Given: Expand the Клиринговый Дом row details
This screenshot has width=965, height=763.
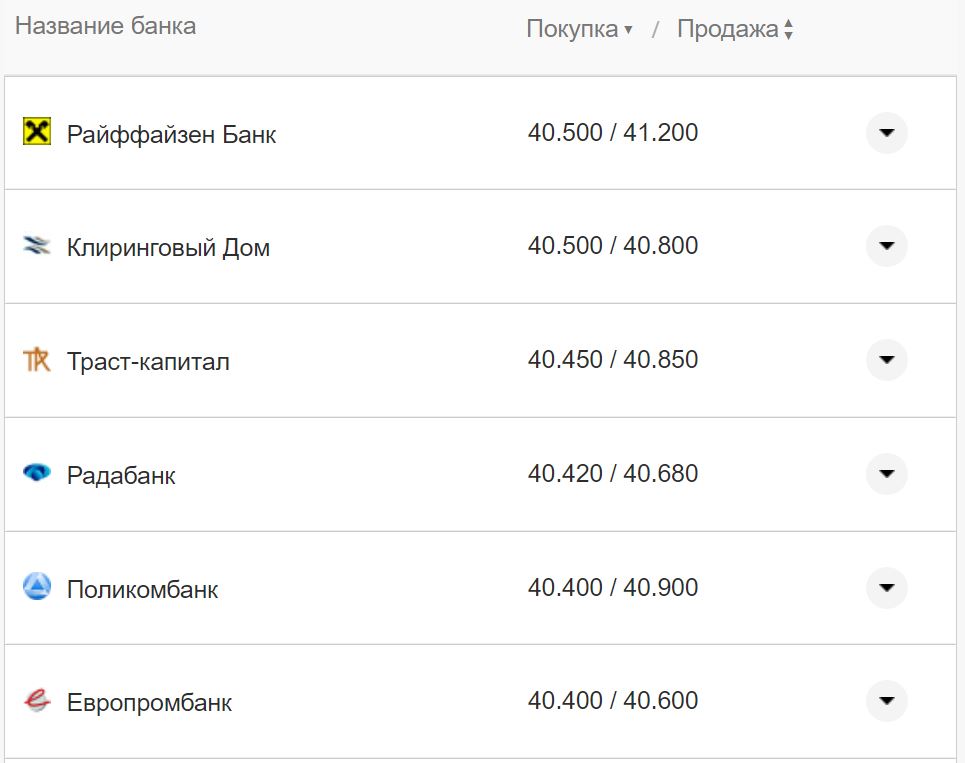Looking at the screenshot, I should pos(886,246).
